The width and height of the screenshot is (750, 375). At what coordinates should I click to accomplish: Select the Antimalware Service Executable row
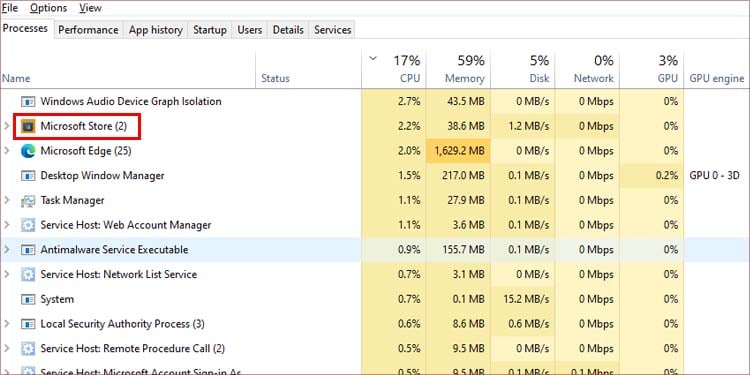(x=375, y=250)
